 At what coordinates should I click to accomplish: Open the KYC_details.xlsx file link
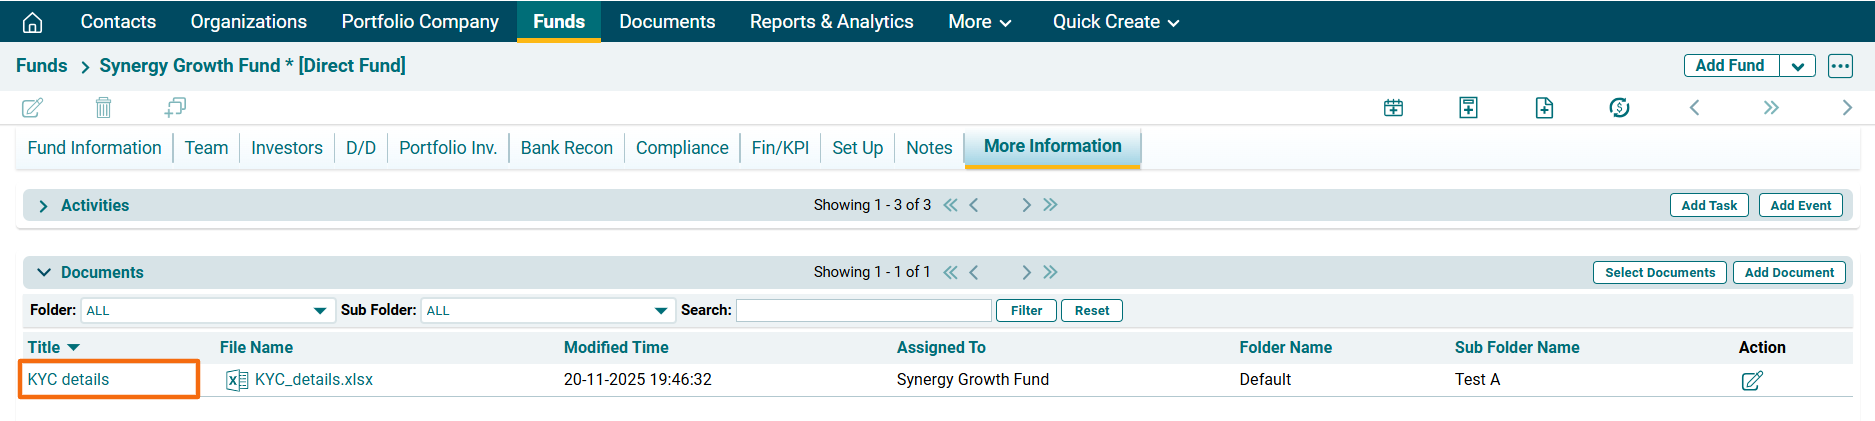tap(313, 380)
